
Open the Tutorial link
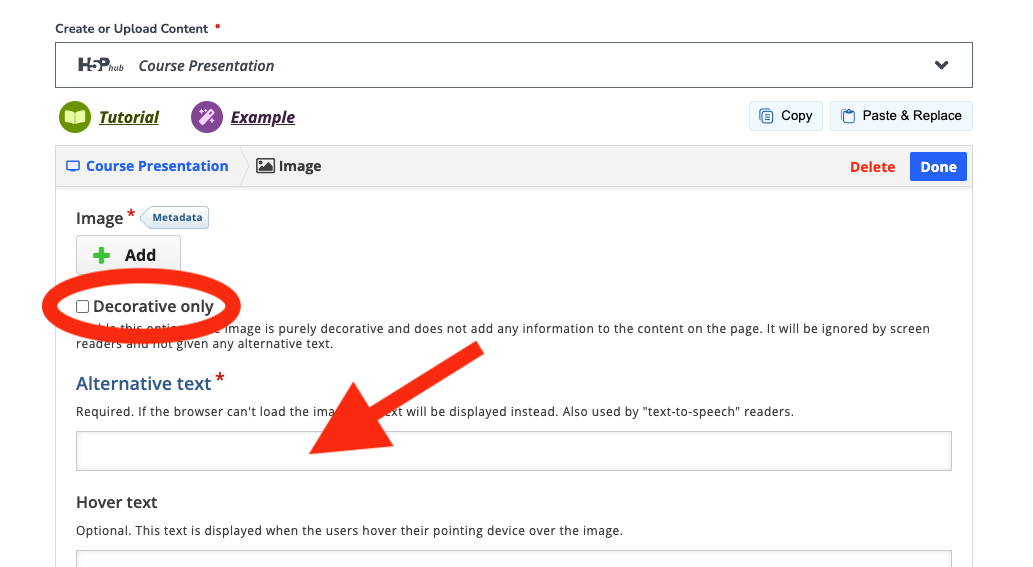[x=128, y=117]
